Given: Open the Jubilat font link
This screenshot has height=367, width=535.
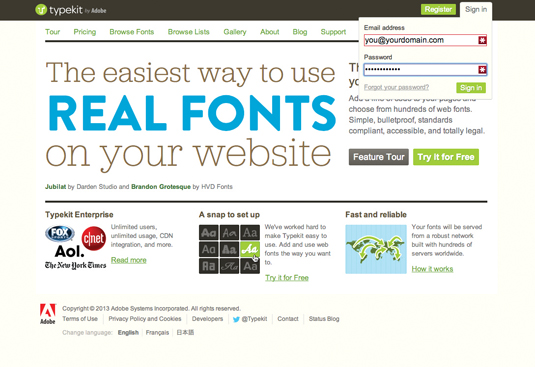Looking at the screenshot, I should [56, 187].
